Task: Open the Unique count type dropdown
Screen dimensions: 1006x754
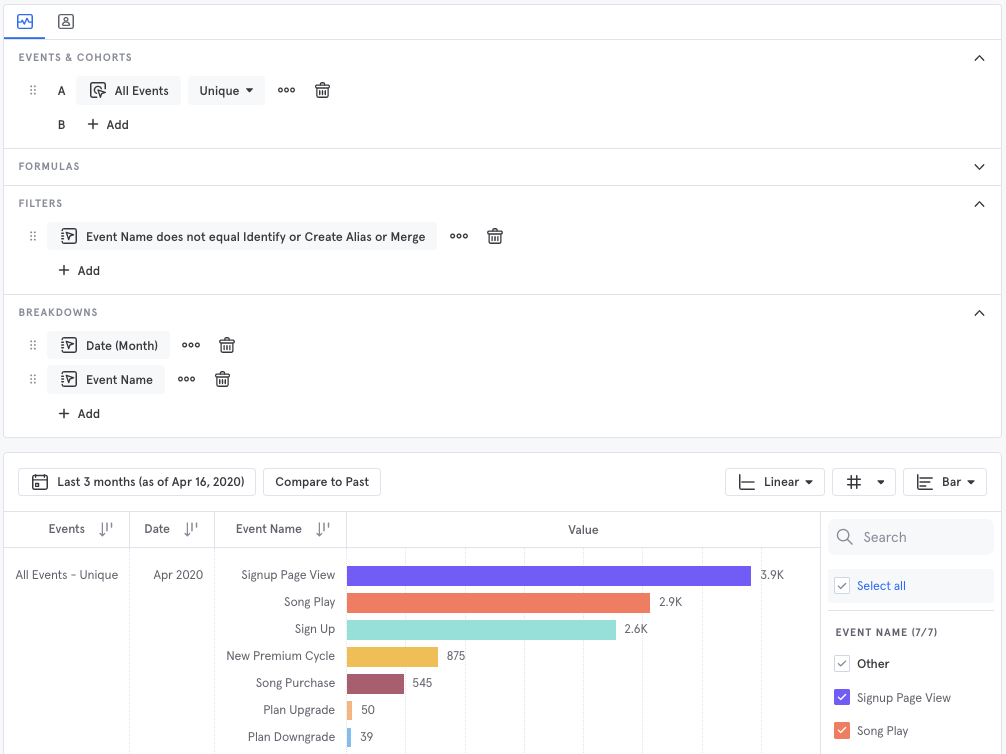Action: coord(226,91)
